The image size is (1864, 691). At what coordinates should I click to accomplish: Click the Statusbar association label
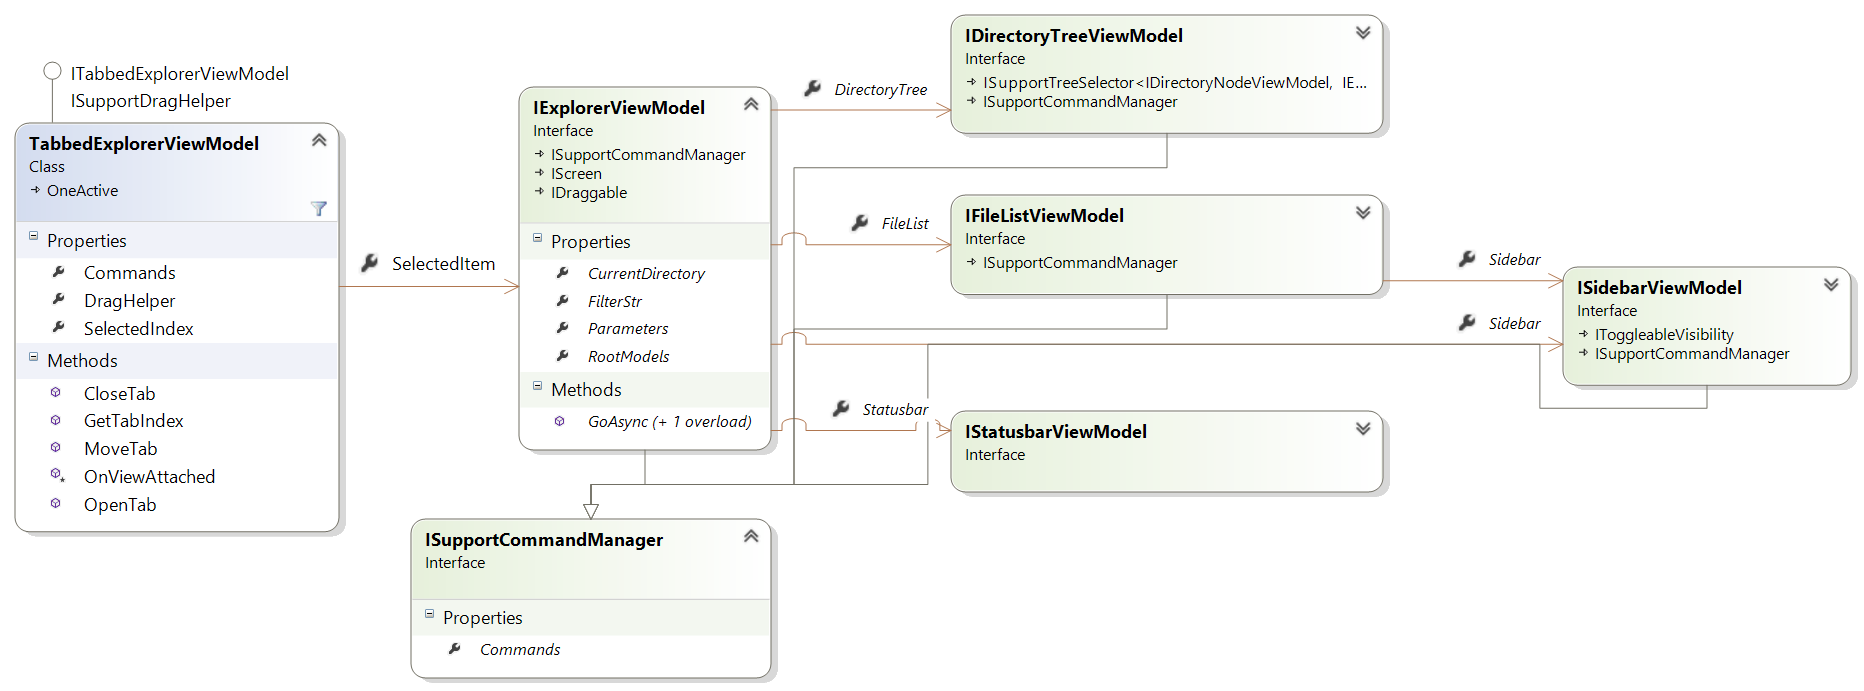[895, 409]
